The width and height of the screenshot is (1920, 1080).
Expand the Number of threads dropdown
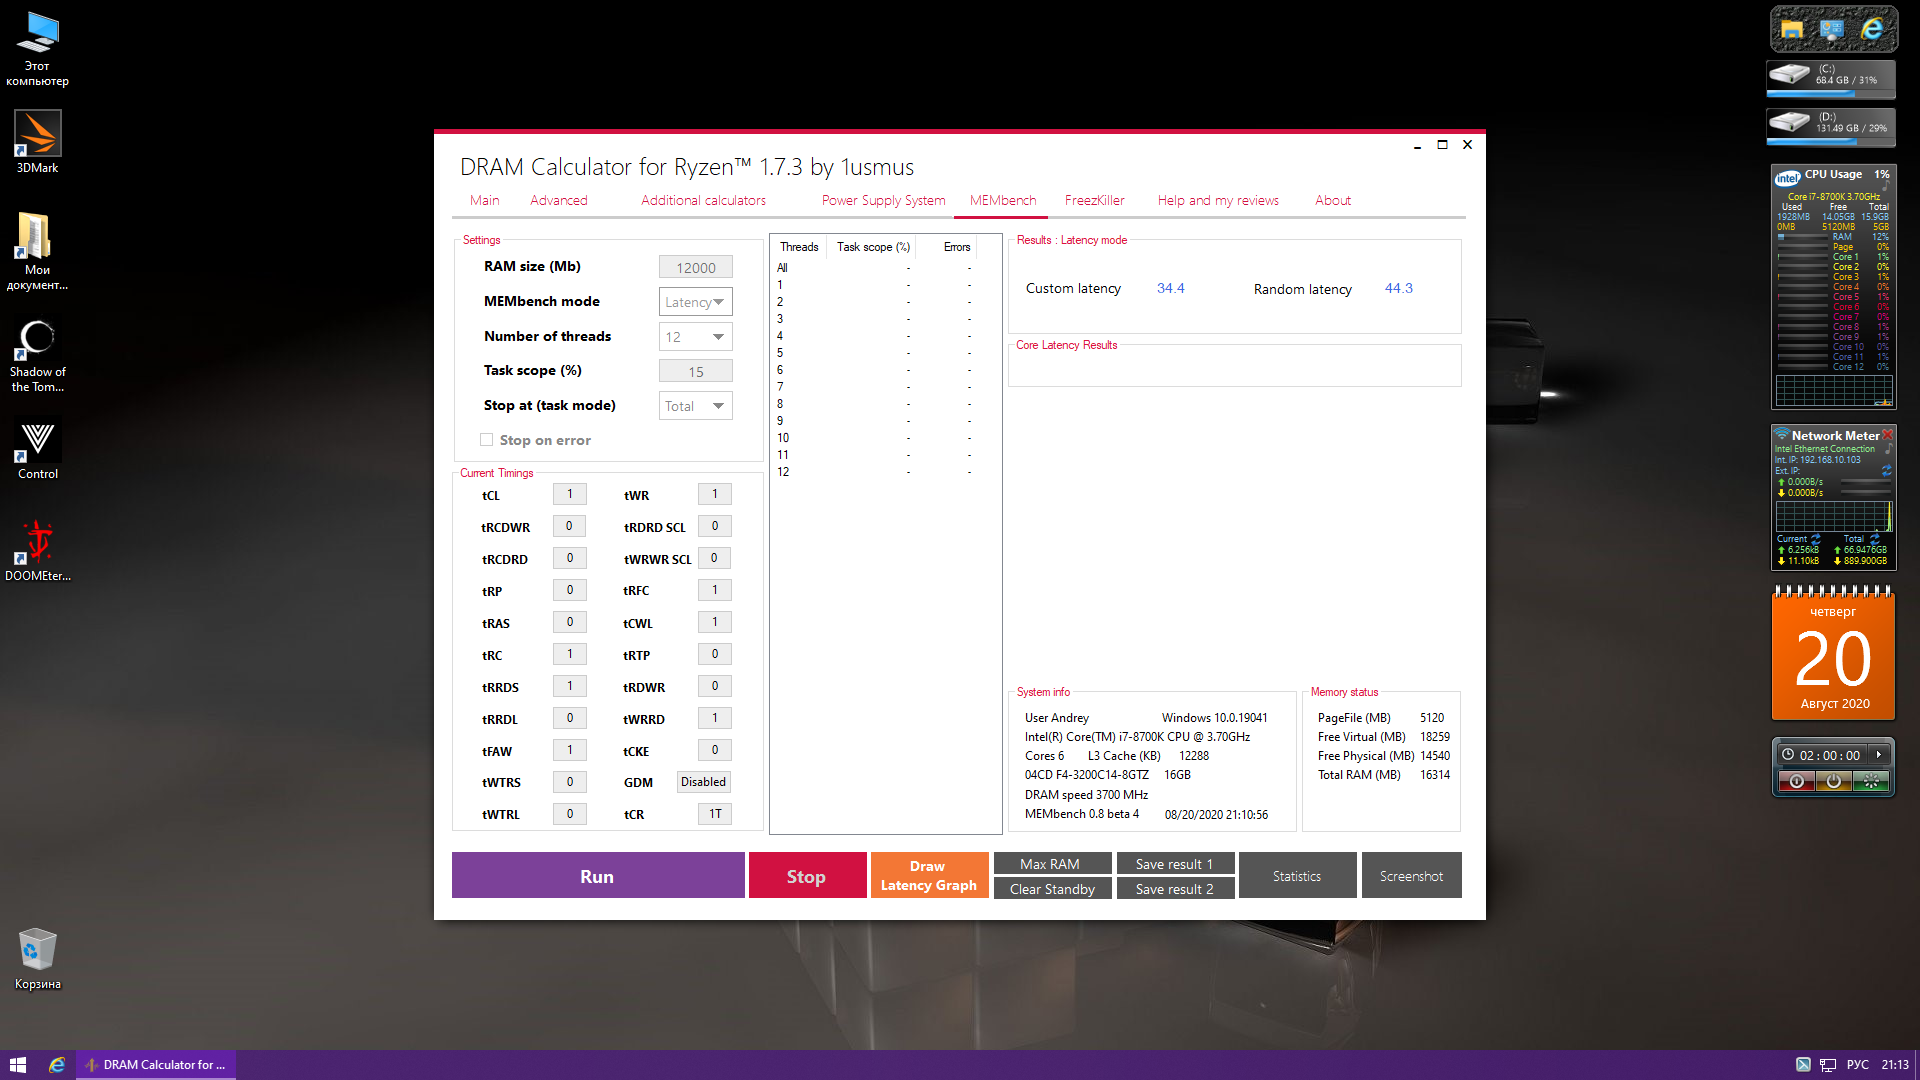point(696,337)
